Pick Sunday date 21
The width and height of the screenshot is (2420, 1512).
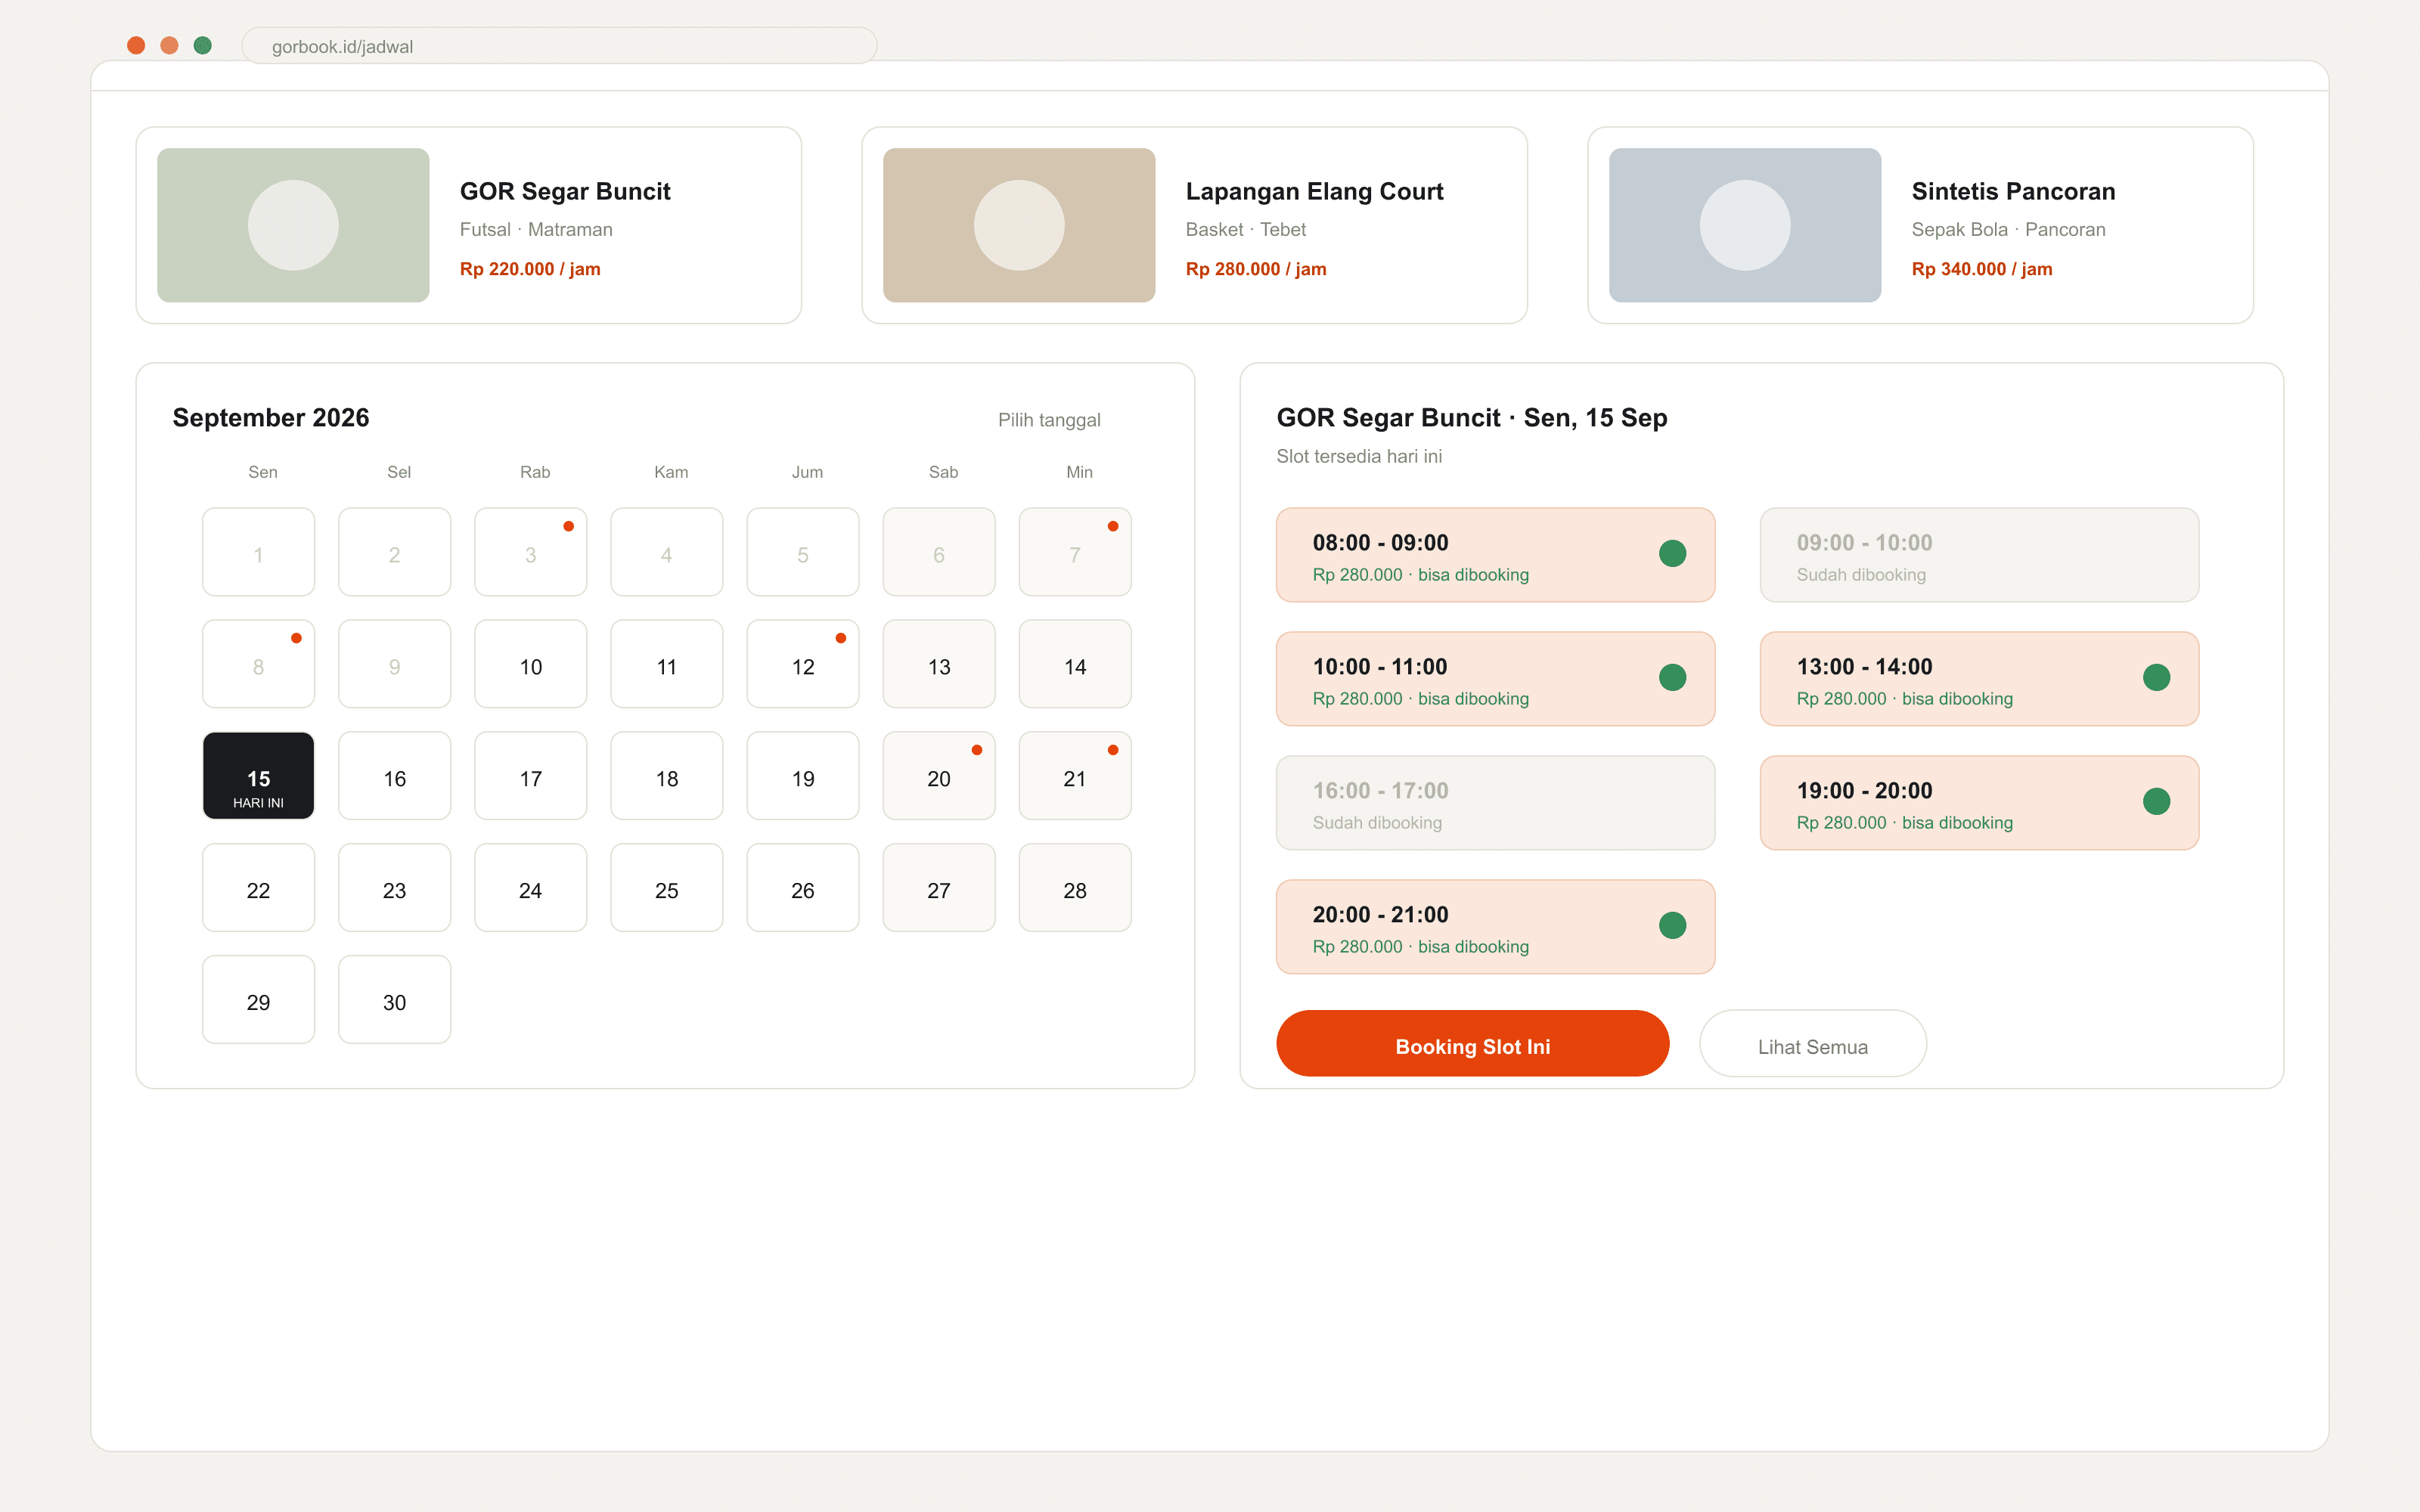(1075, 776)
